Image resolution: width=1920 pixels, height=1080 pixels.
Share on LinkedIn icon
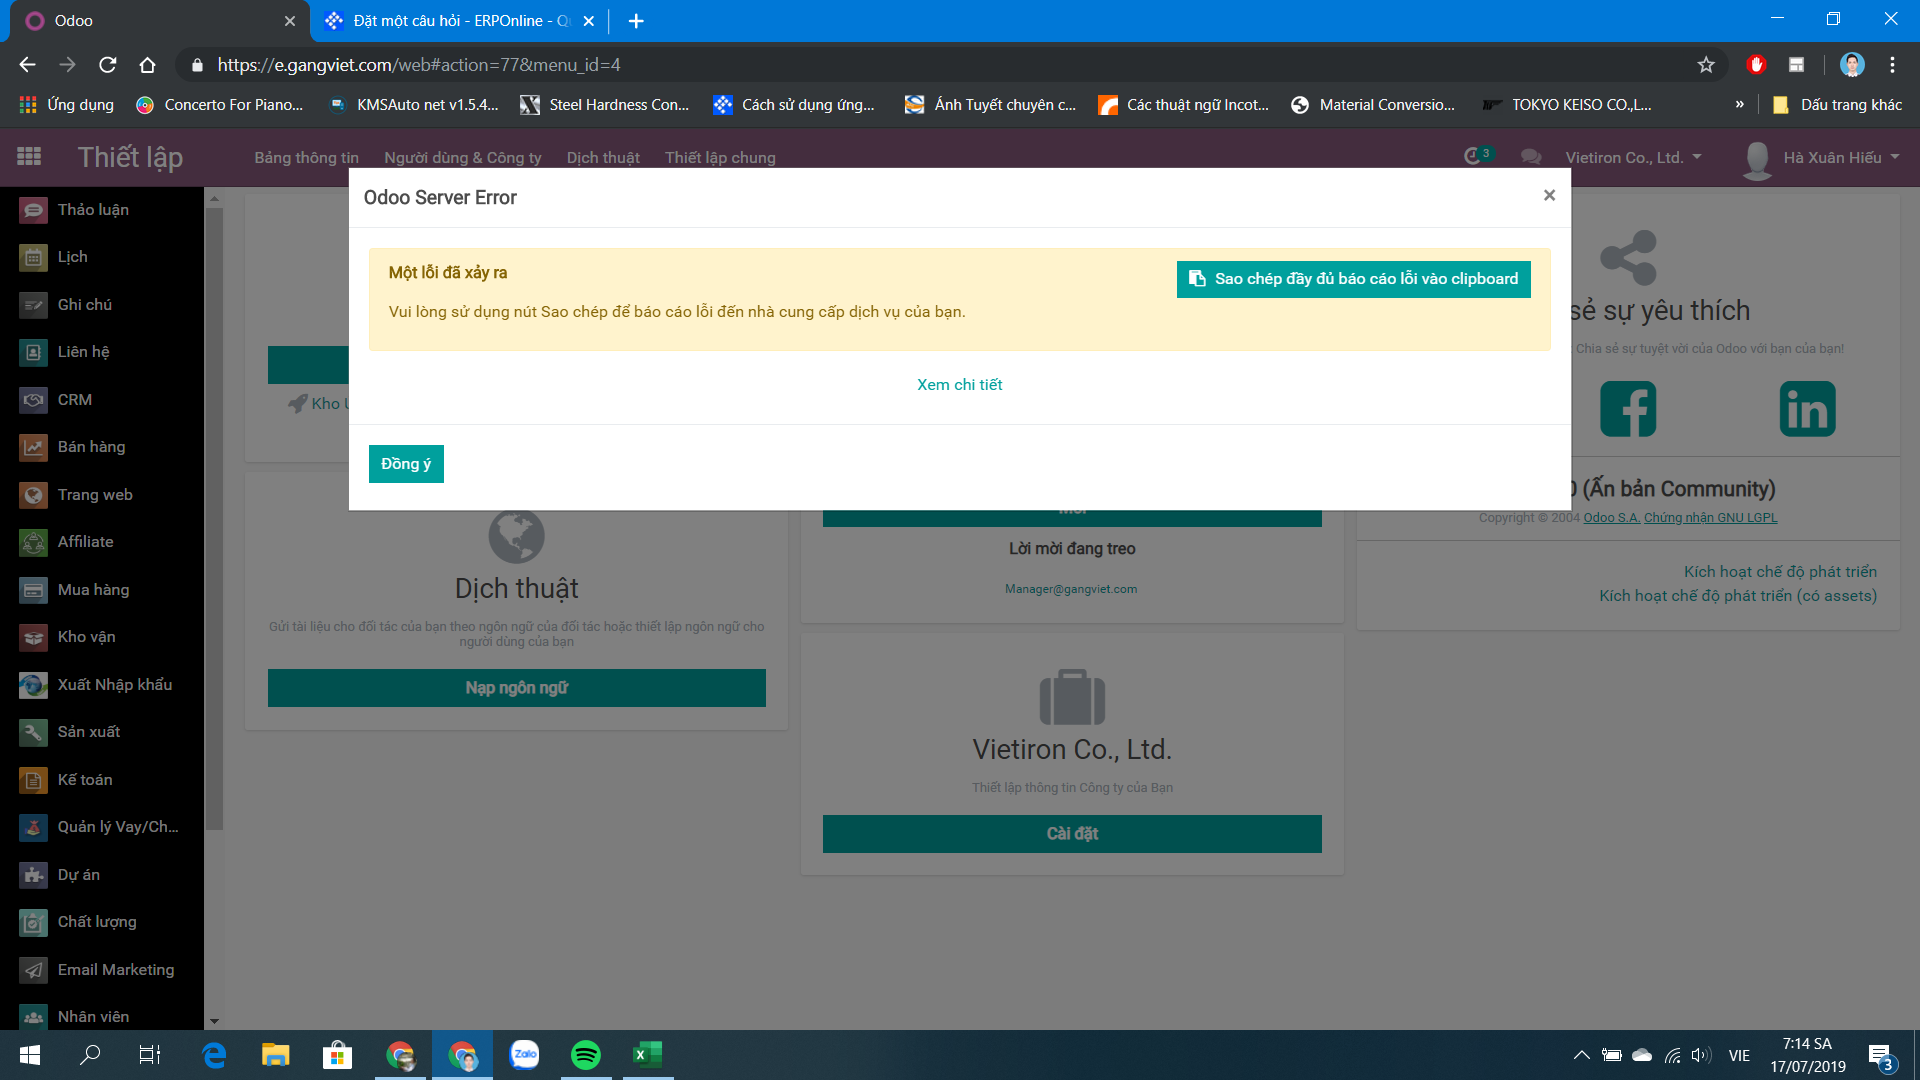1807,409
